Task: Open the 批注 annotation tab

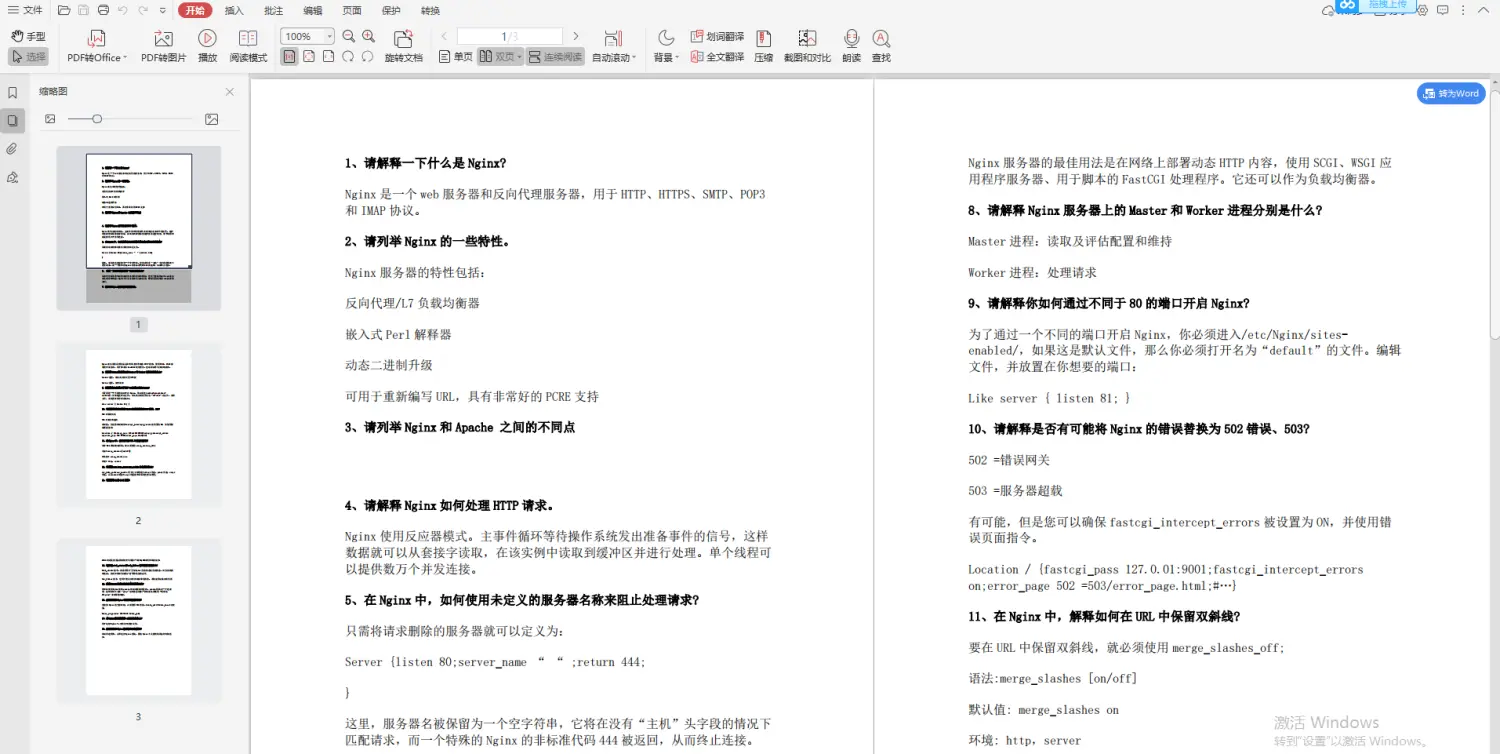Action: tap(272, 10)
